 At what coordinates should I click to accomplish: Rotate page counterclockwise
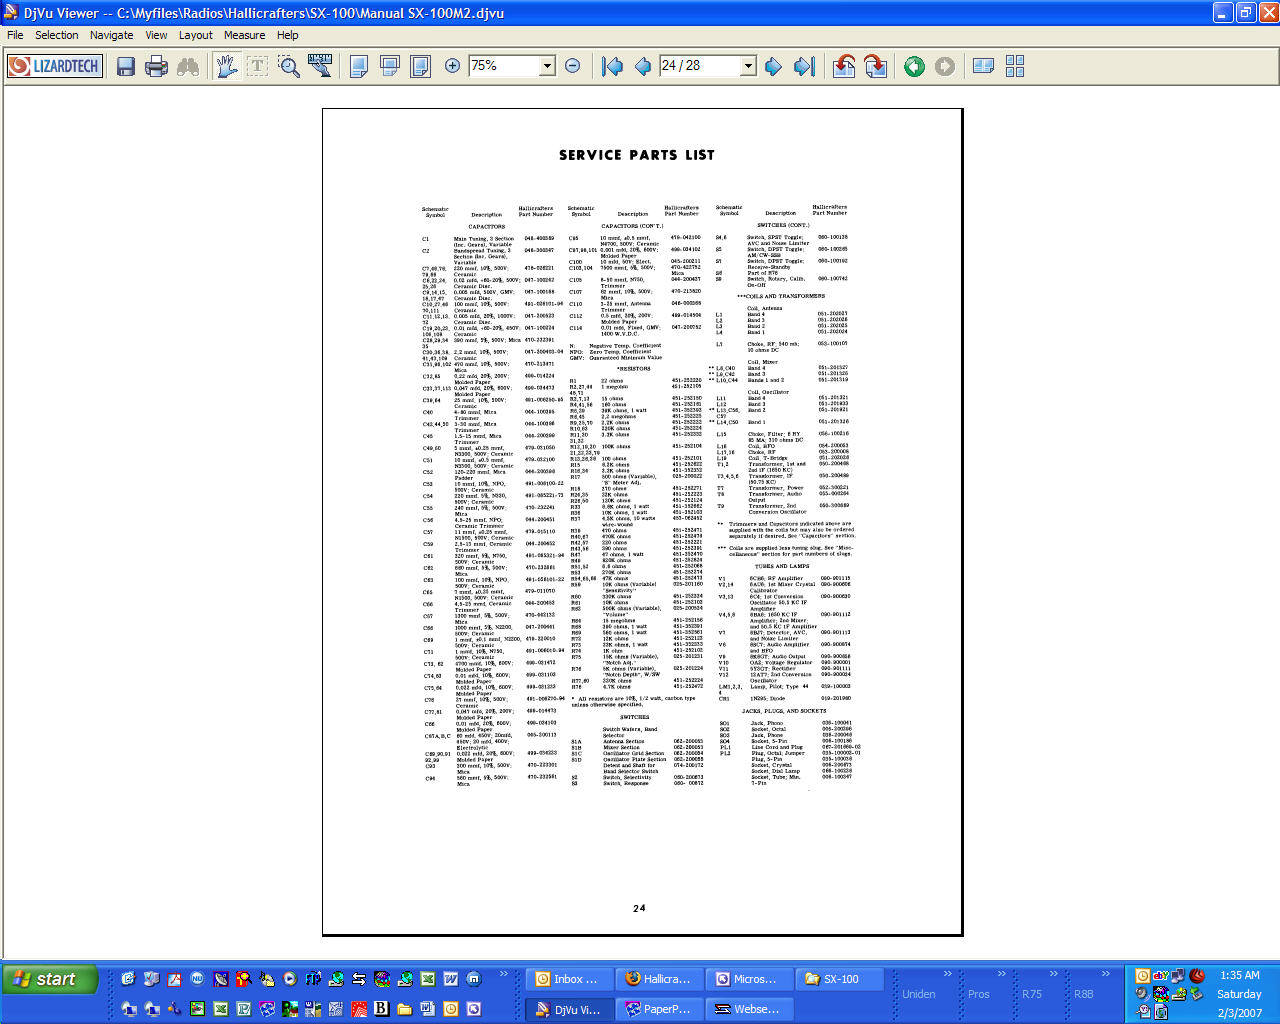click(844, 66)
